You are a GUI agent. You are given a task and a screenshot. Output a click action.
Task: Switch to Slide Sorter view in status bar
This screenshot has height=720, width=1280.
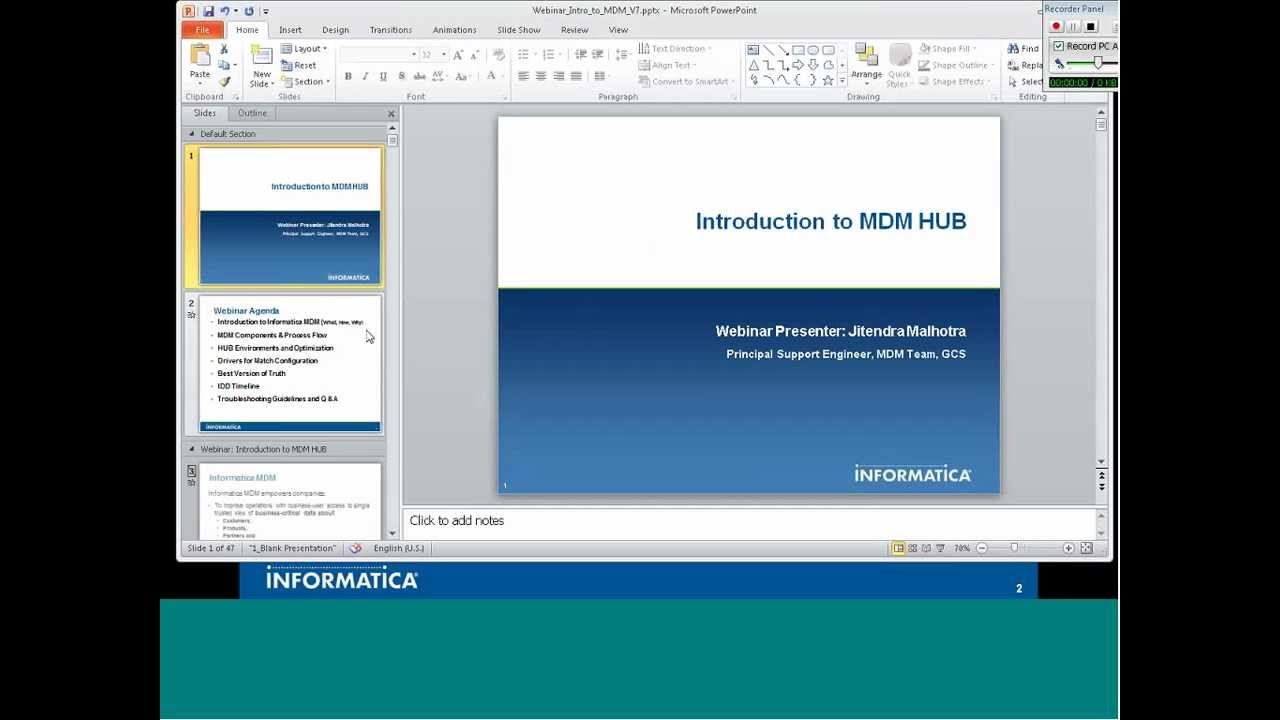[x=912, y=548]
